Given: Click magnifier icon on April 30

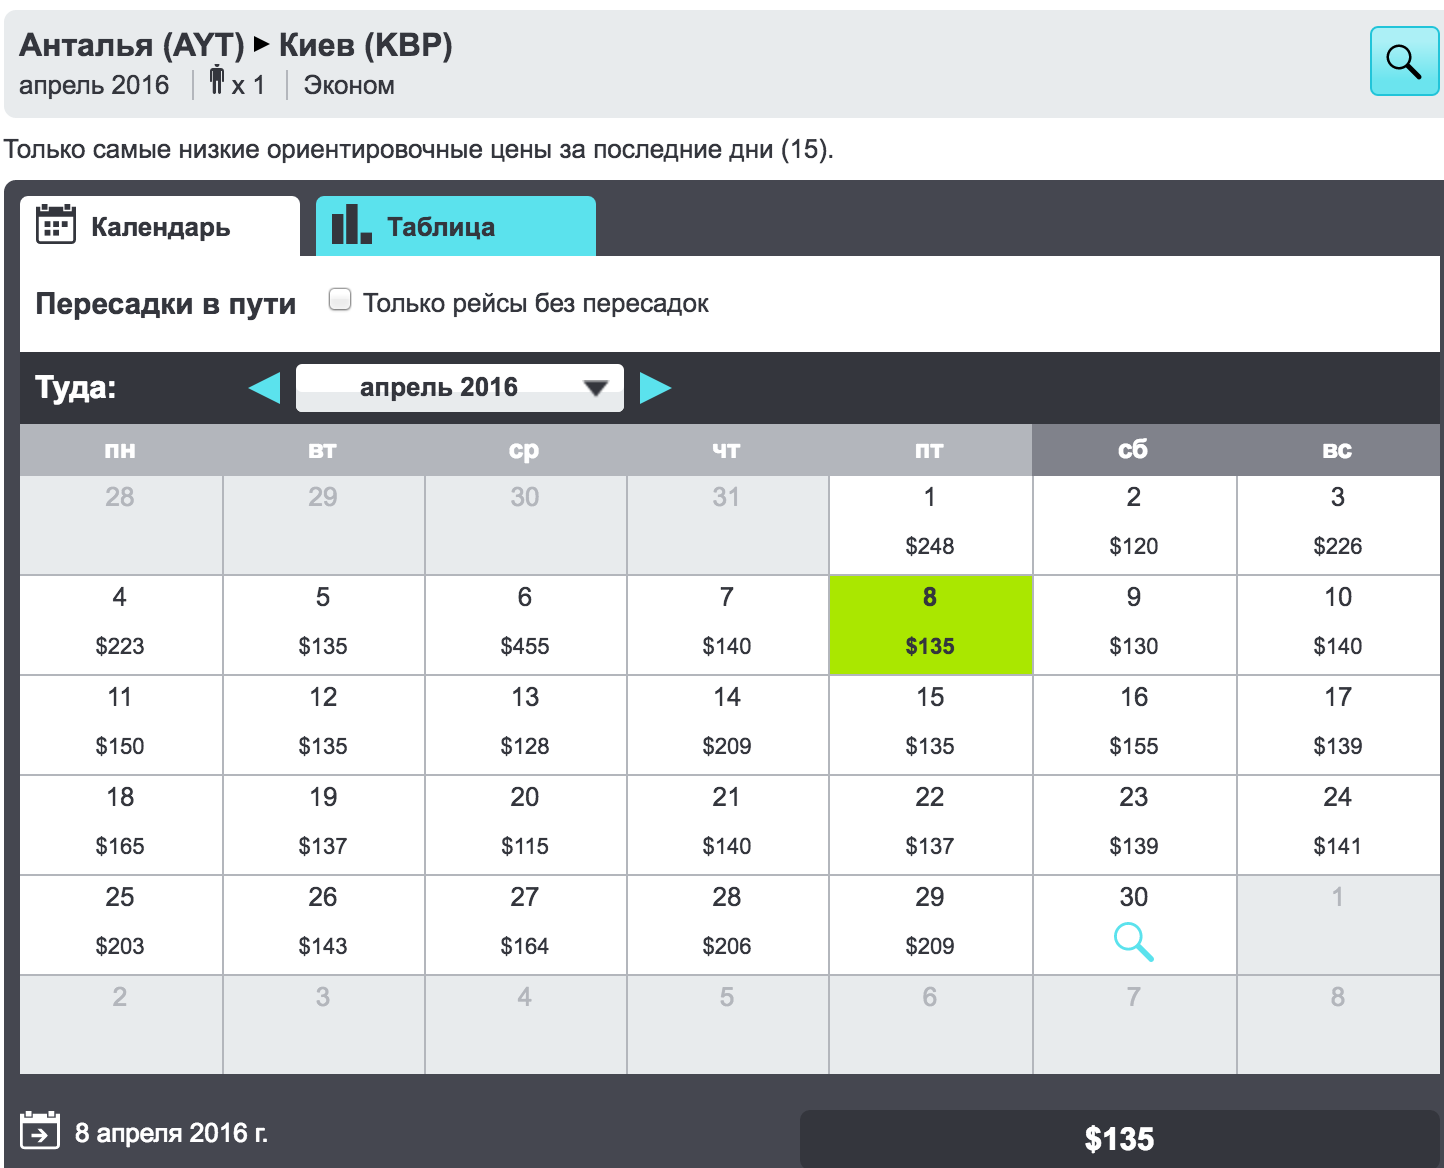Looking at the screenshot, I should tap(1133, 941).
